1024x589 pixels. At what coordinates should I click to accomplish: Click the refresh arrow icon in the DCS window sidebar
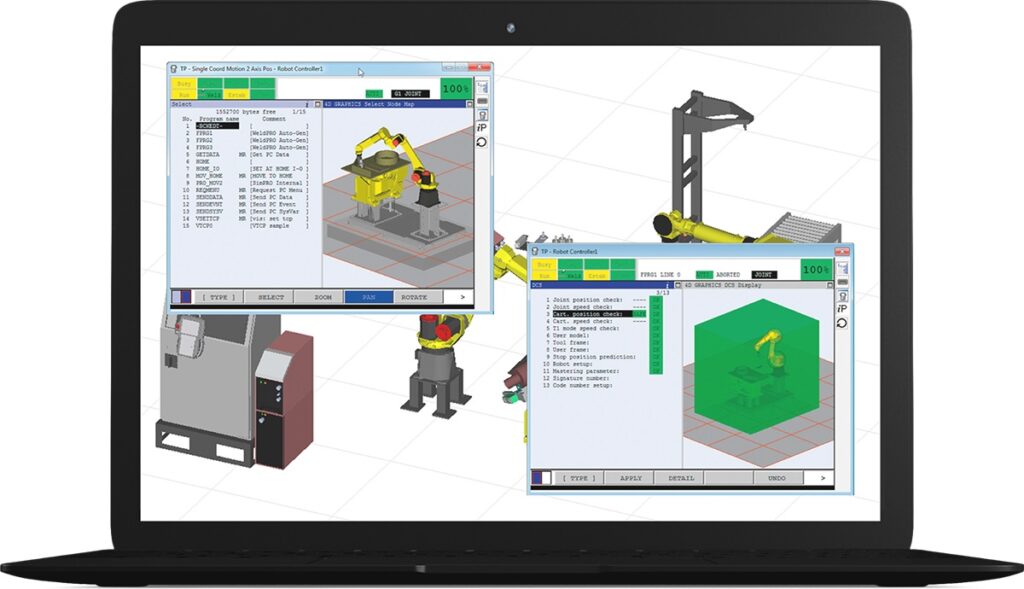coord(842,323)
